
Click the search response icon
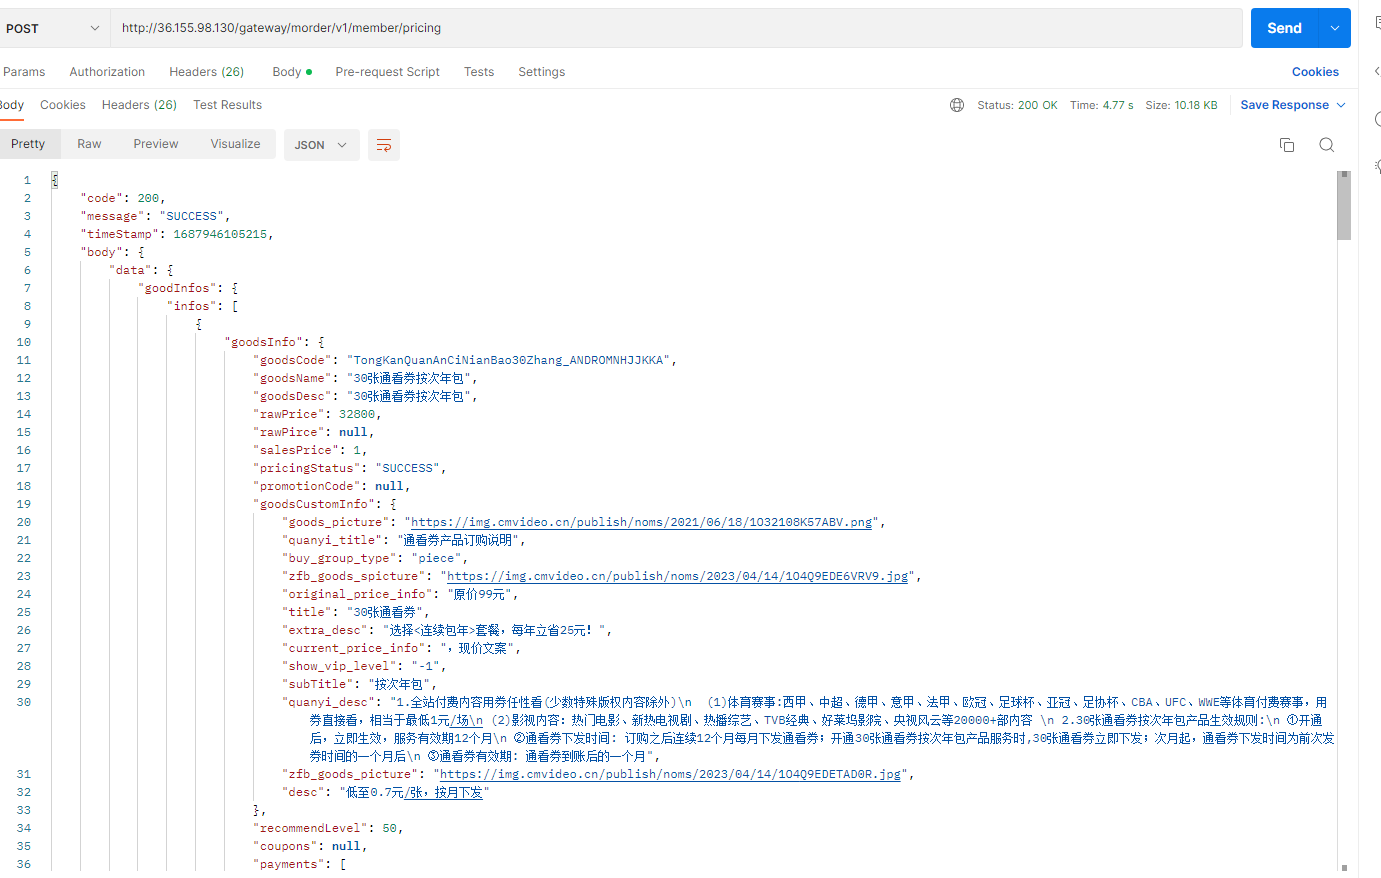(1327, 145)
